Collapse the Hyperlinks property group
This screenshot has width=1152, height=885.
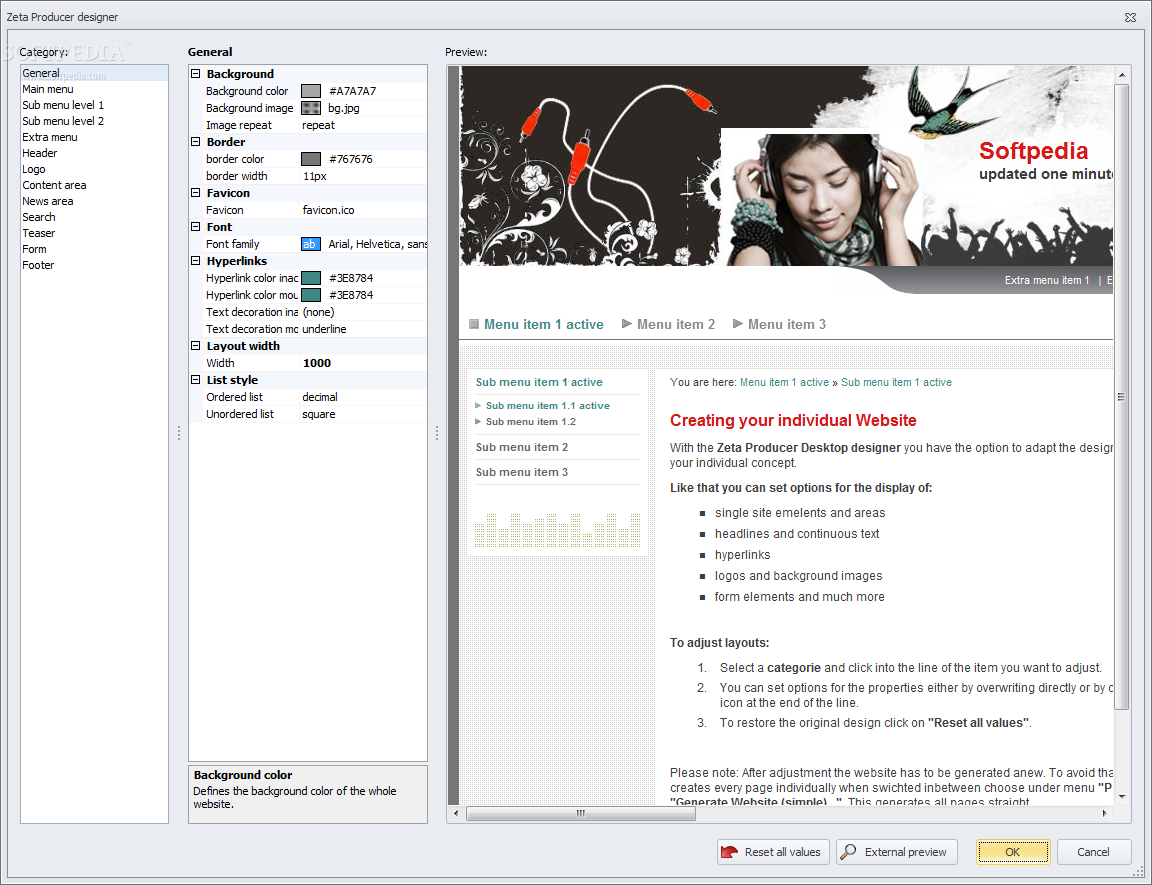tap(195, 261)
